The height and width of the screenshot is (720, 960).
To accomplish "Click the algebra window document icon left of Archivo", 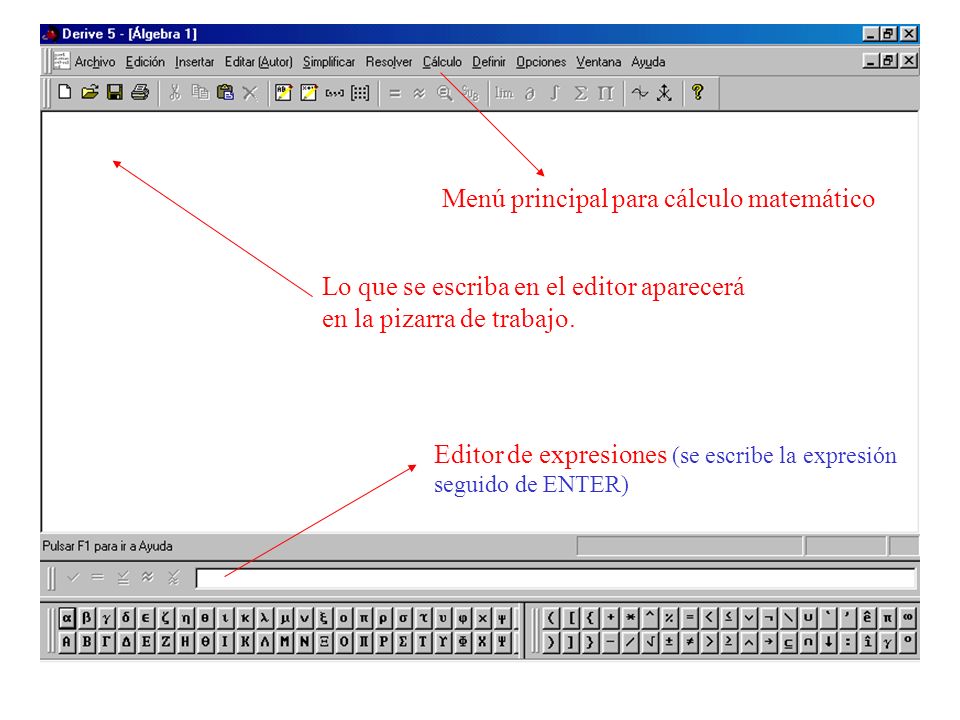I will (x=61, y=61).
